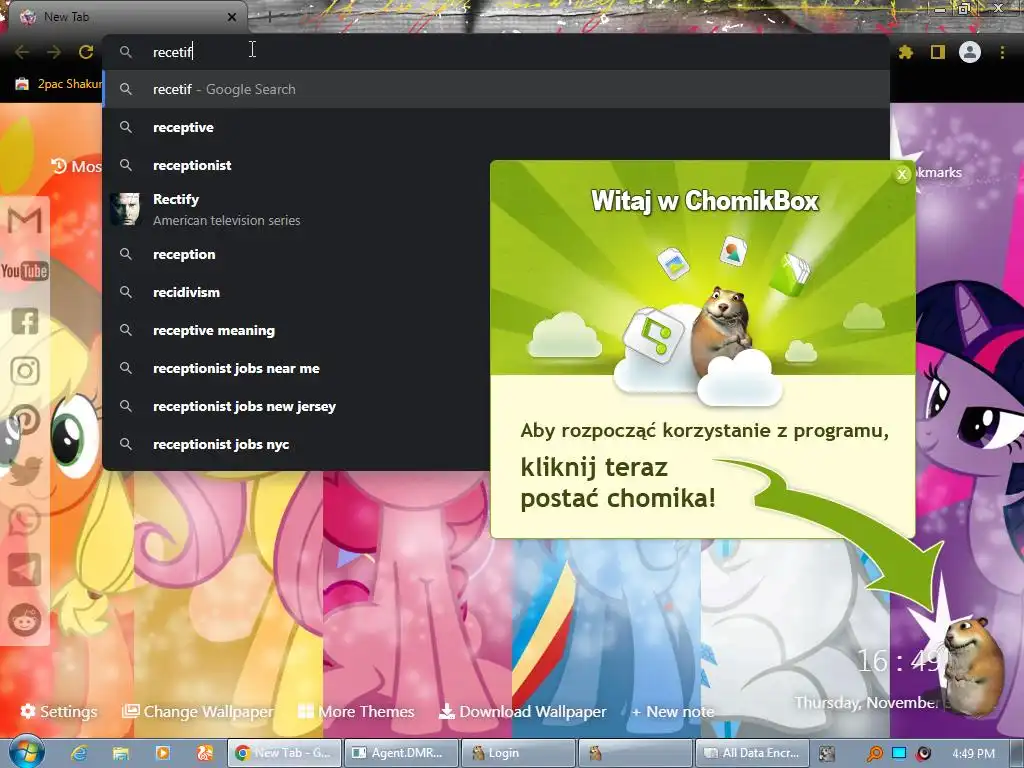Click the hamster character icon
The image size is (1024, 768).
coord(972,665)
